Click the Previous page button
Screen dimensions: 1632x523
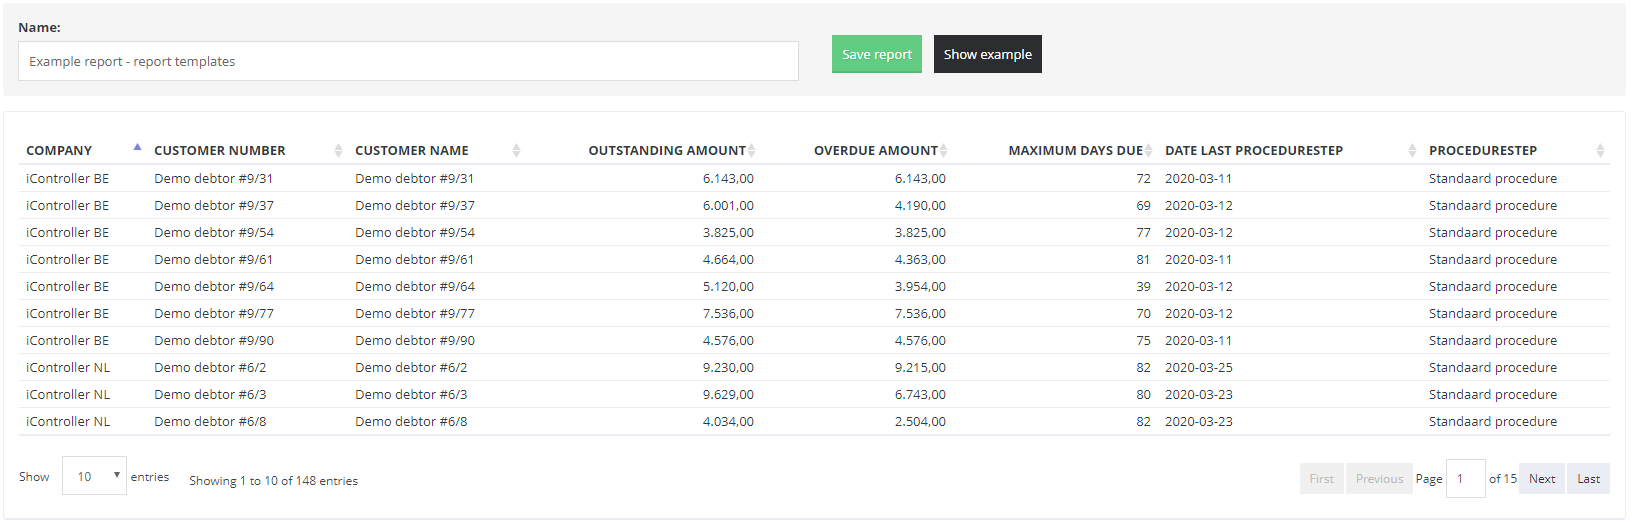pos(1379,479)
